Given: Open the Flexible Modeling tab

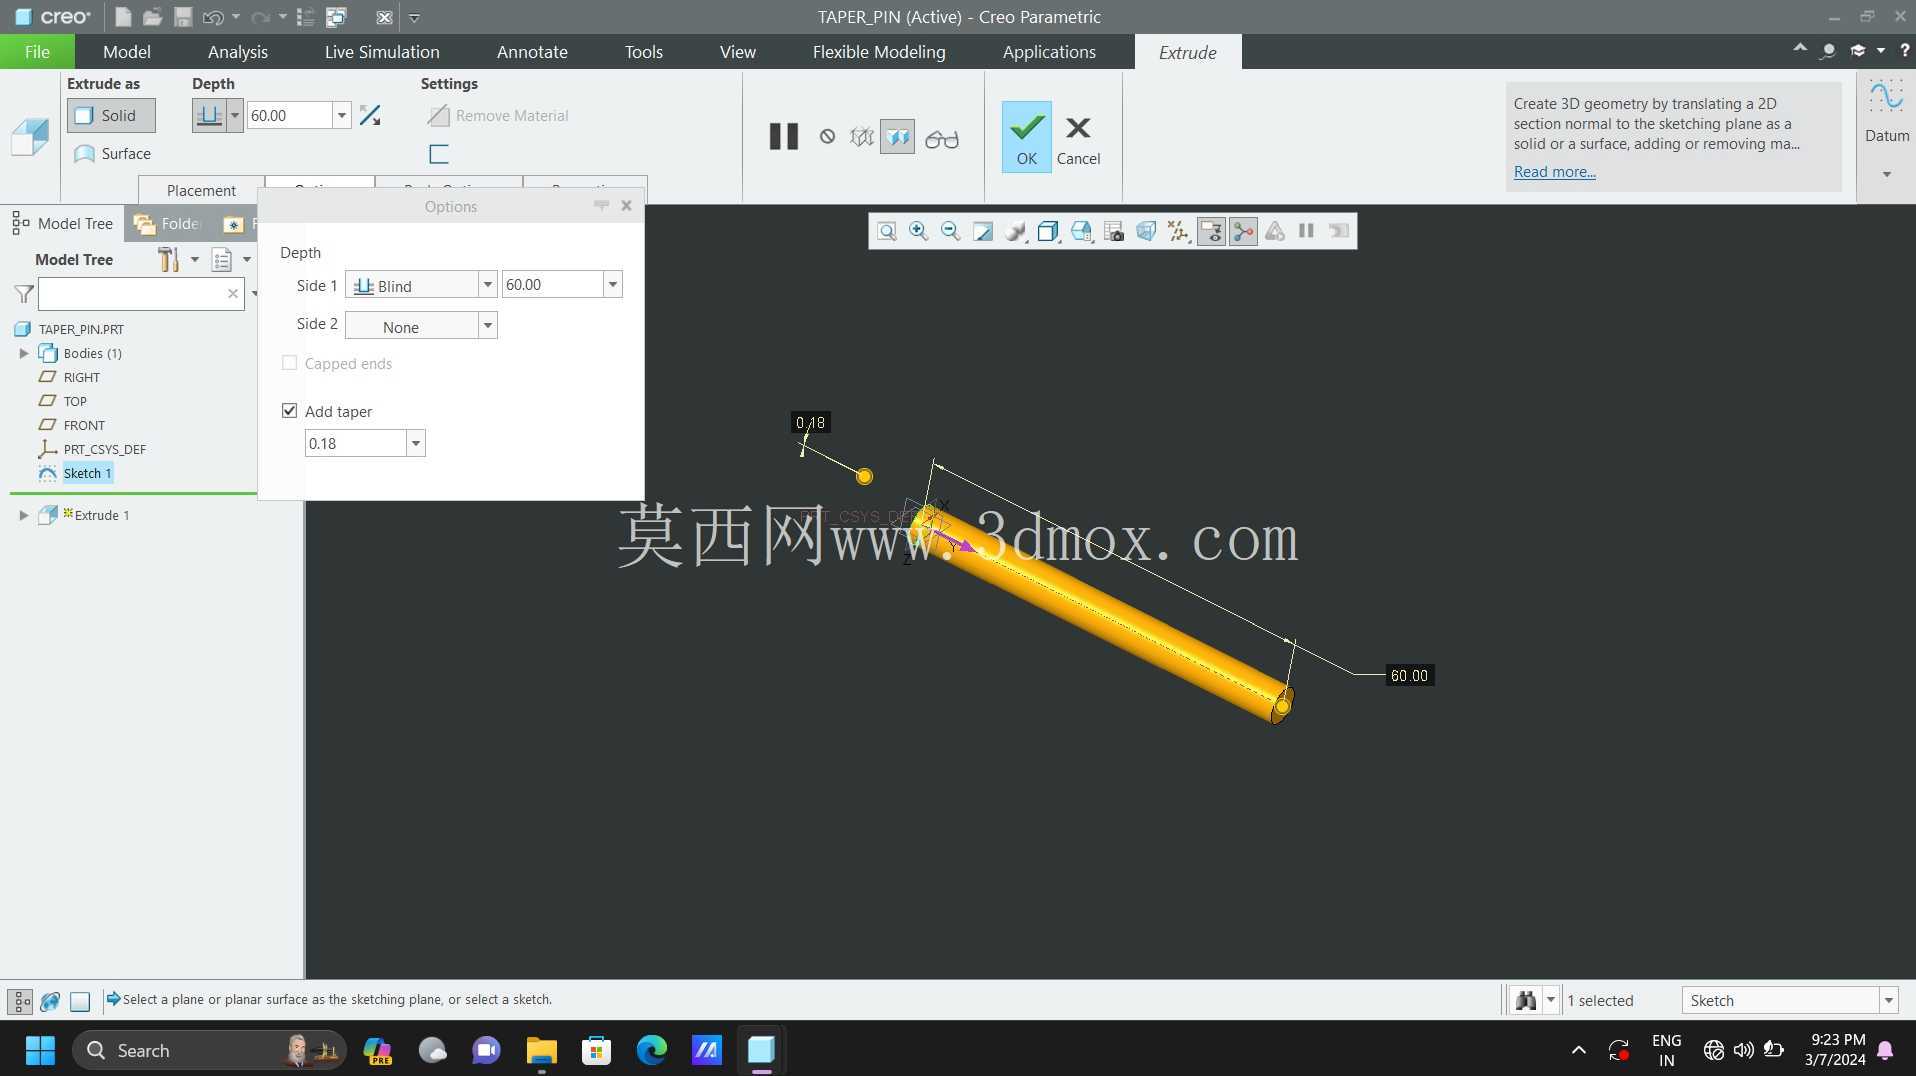Looking at the screenshot, I should tap(879, 52).
